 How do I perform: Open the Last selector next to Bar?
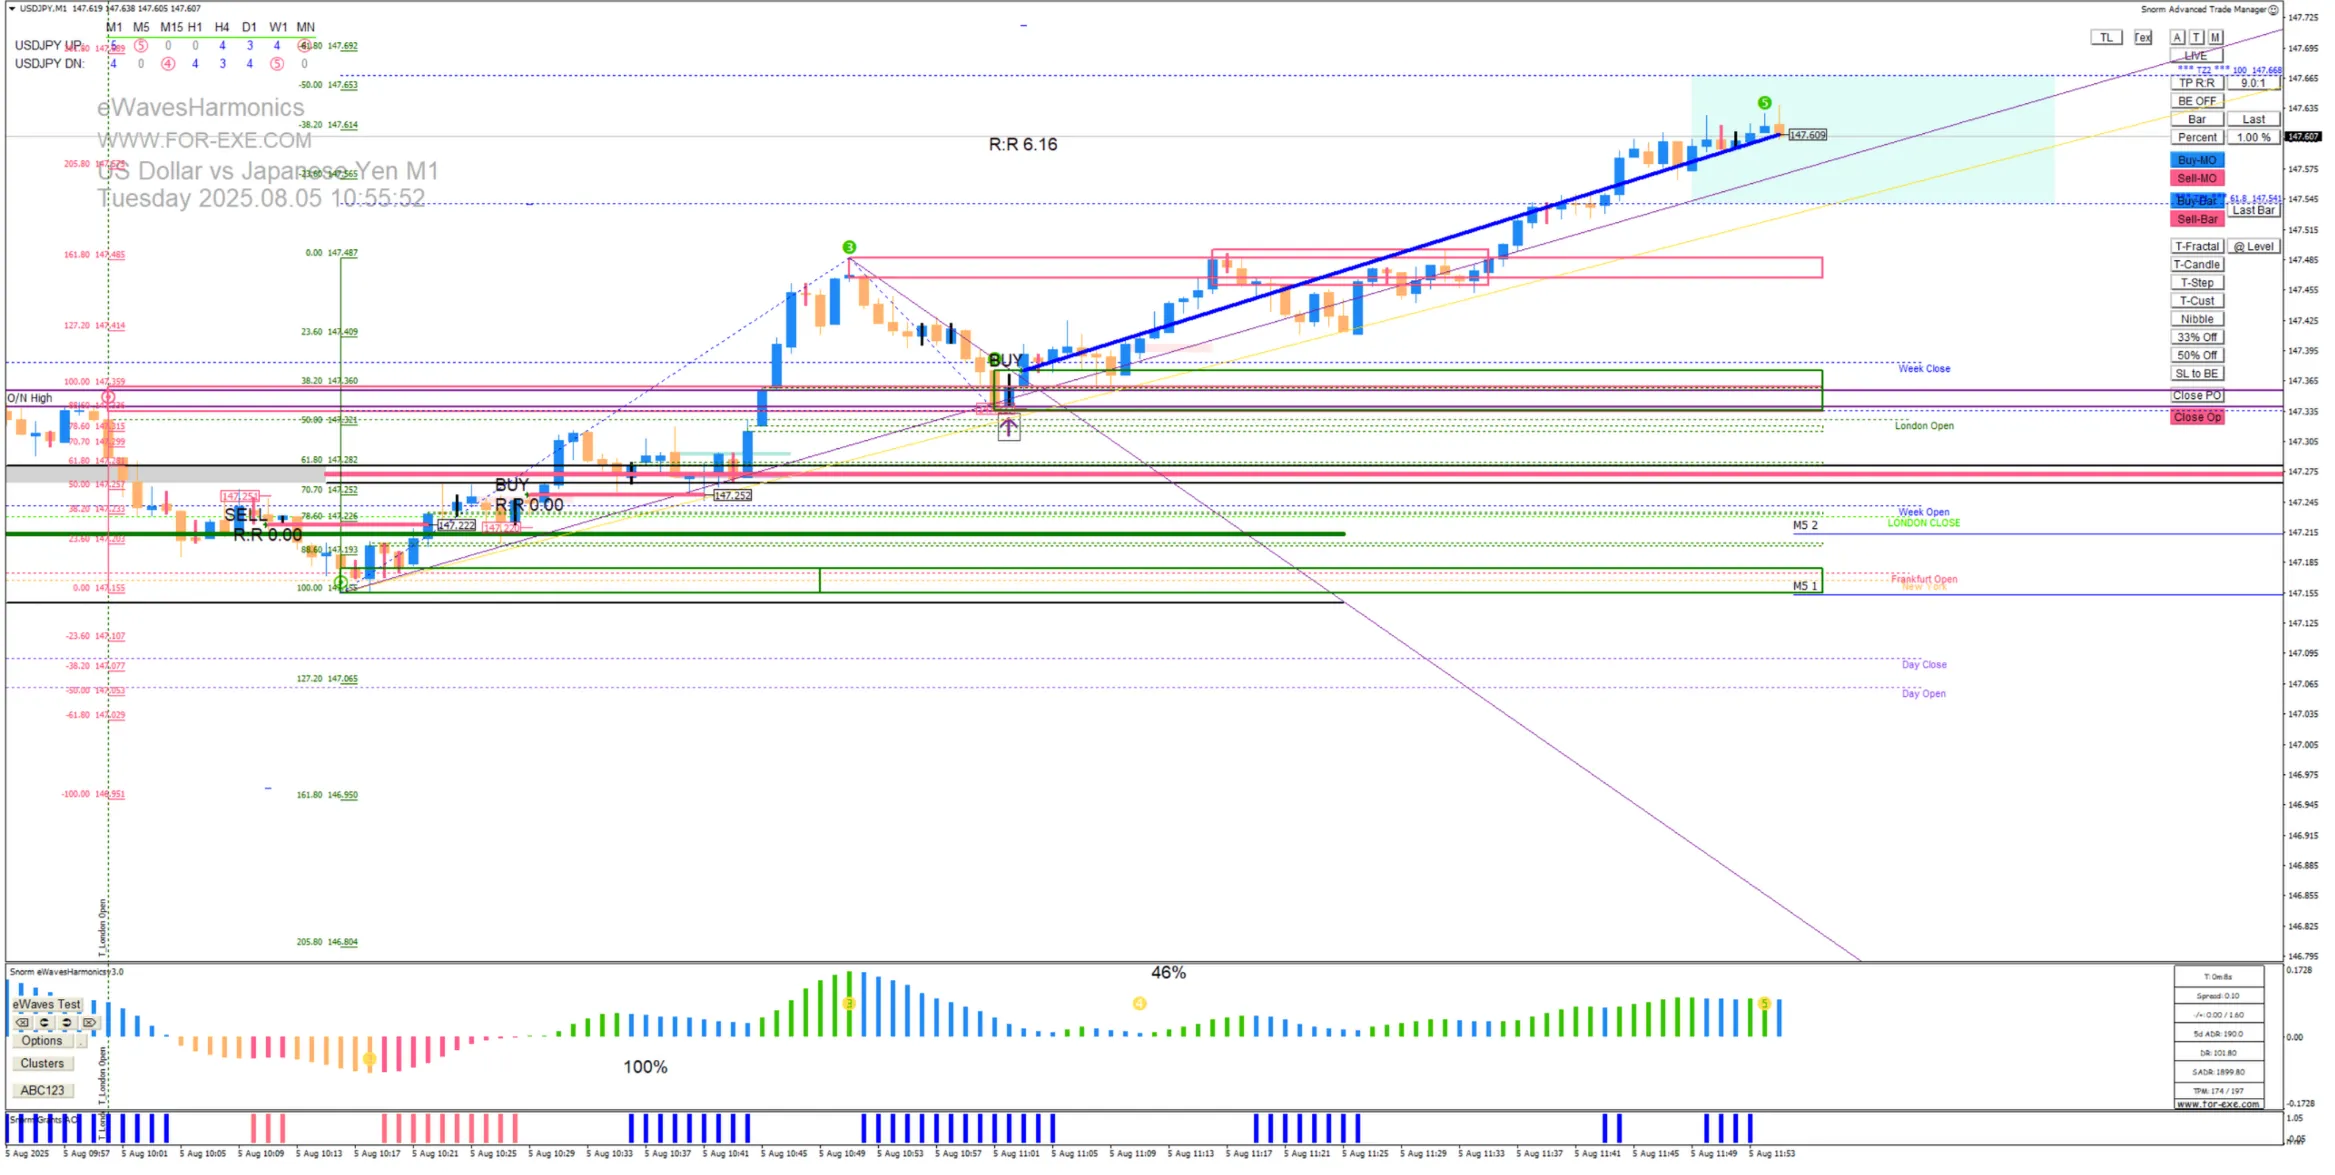[x=2254, y=118]
